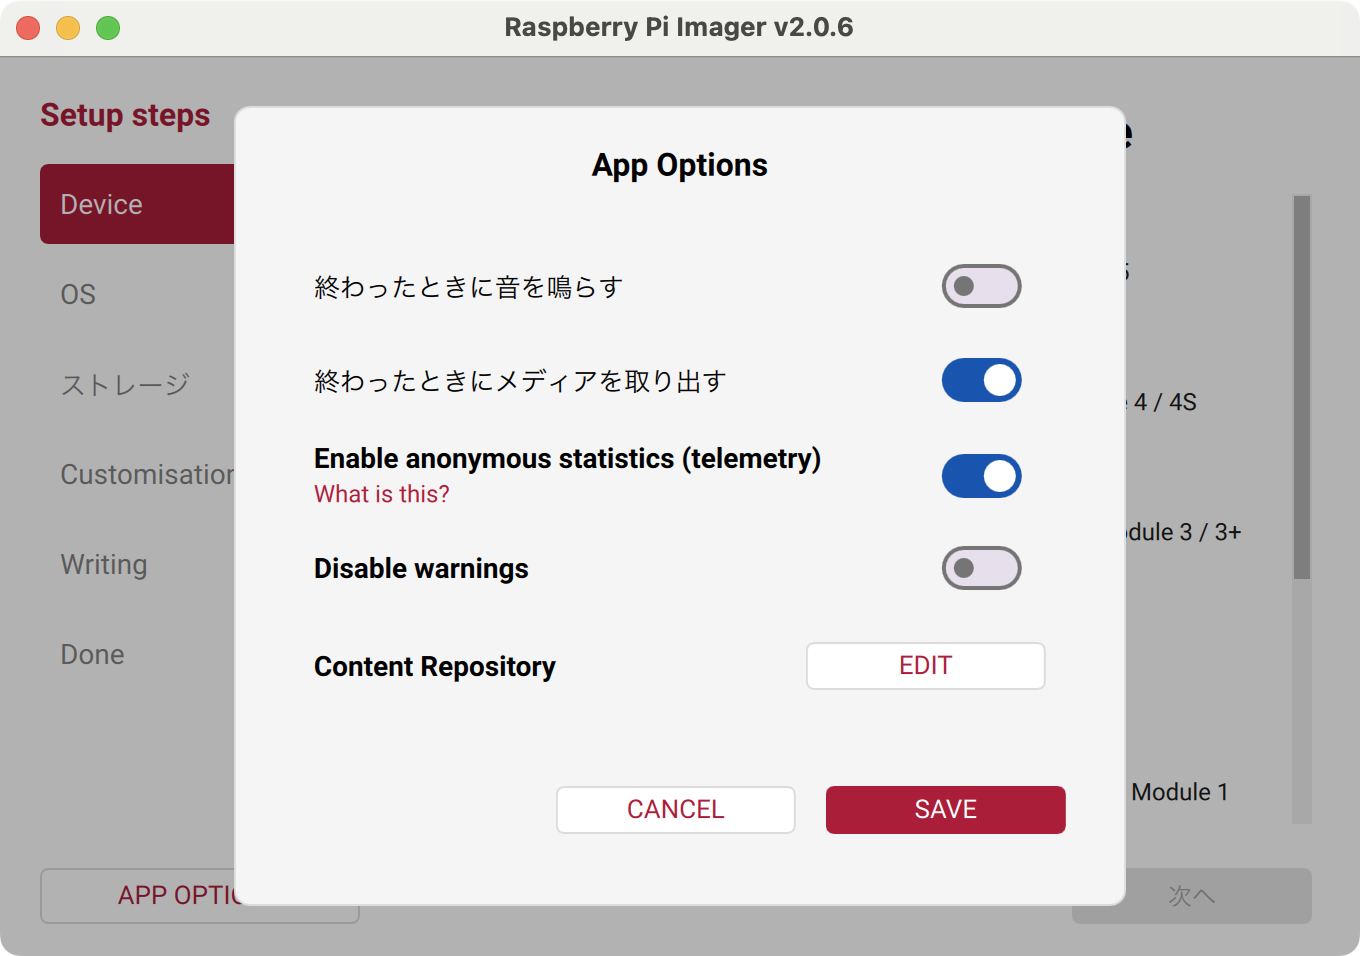Viewport: 1360px width, 956px height.
Task: Click the '終わったときに音を鳴らす' label
Action: (469, 287)
